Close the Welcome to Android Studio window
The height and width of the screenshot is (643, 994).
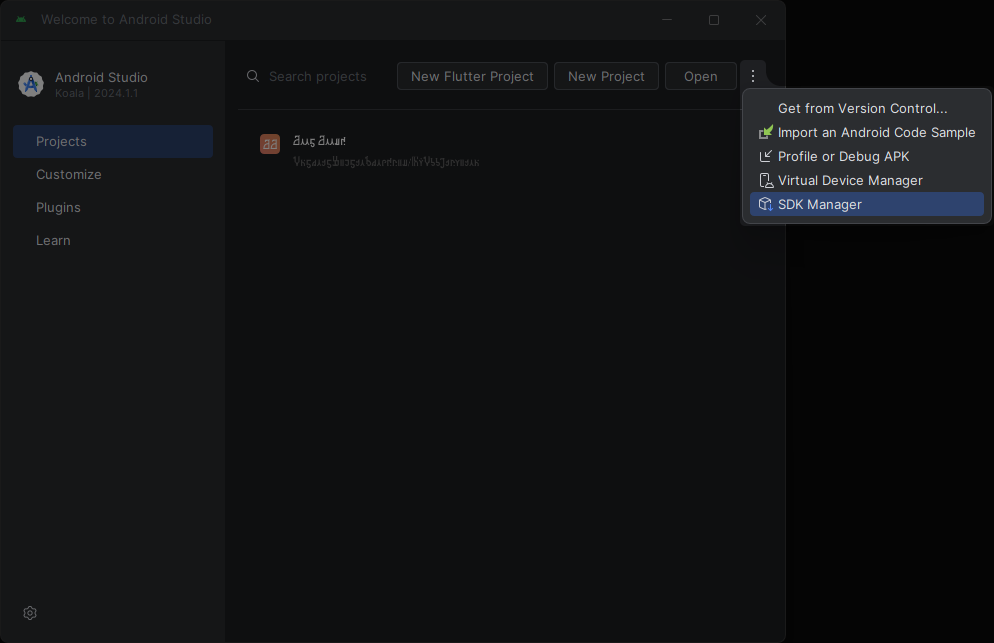point(761,20)
